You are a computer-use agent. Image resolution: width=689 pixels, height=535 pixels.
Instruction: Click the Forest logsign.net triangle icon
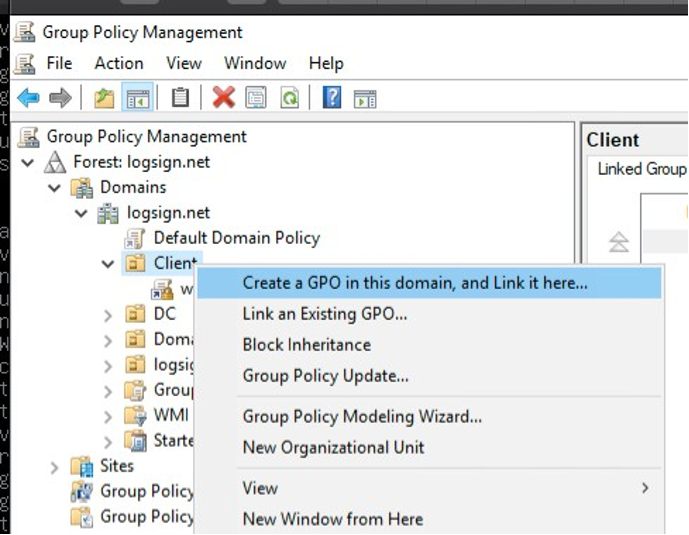55,162
